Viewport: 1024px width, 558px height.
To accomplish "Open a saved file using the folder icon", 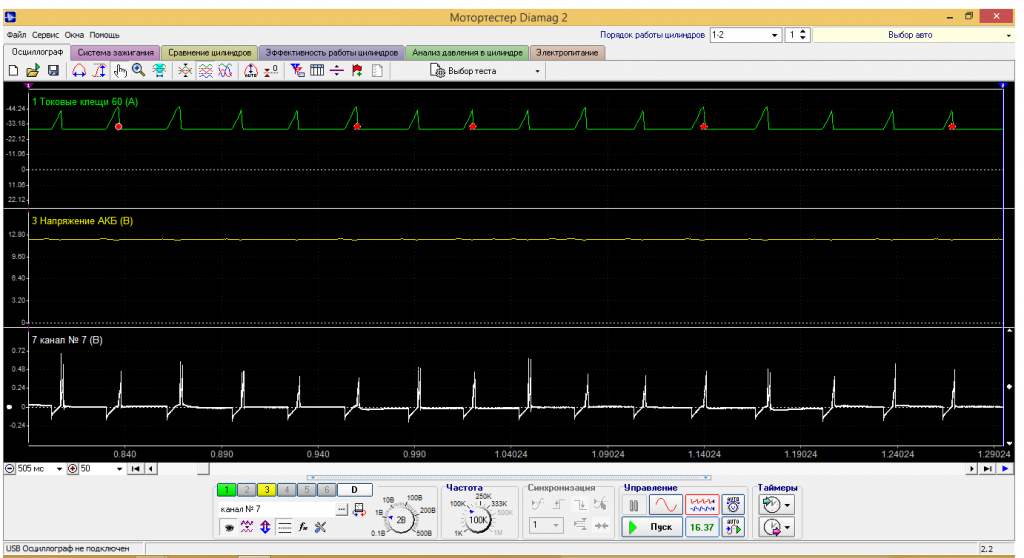I will (x=33, y=71).
